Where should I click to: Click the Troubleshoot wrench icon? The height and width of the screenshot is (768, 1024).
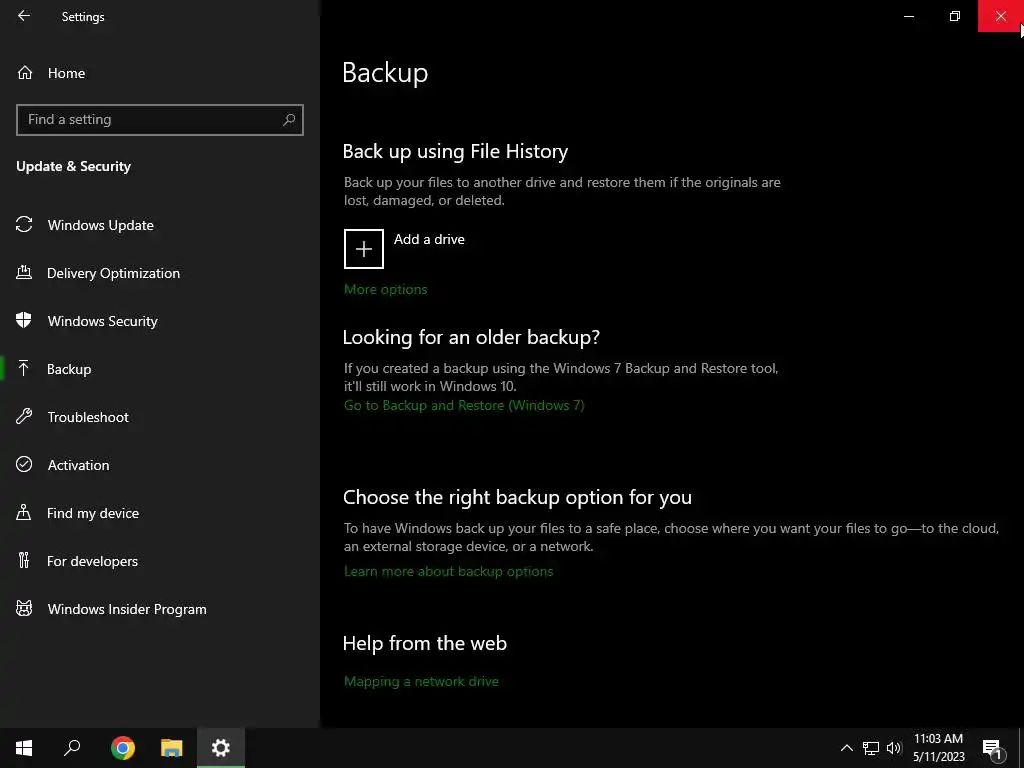pyautogui.click(x=24, y=416)
